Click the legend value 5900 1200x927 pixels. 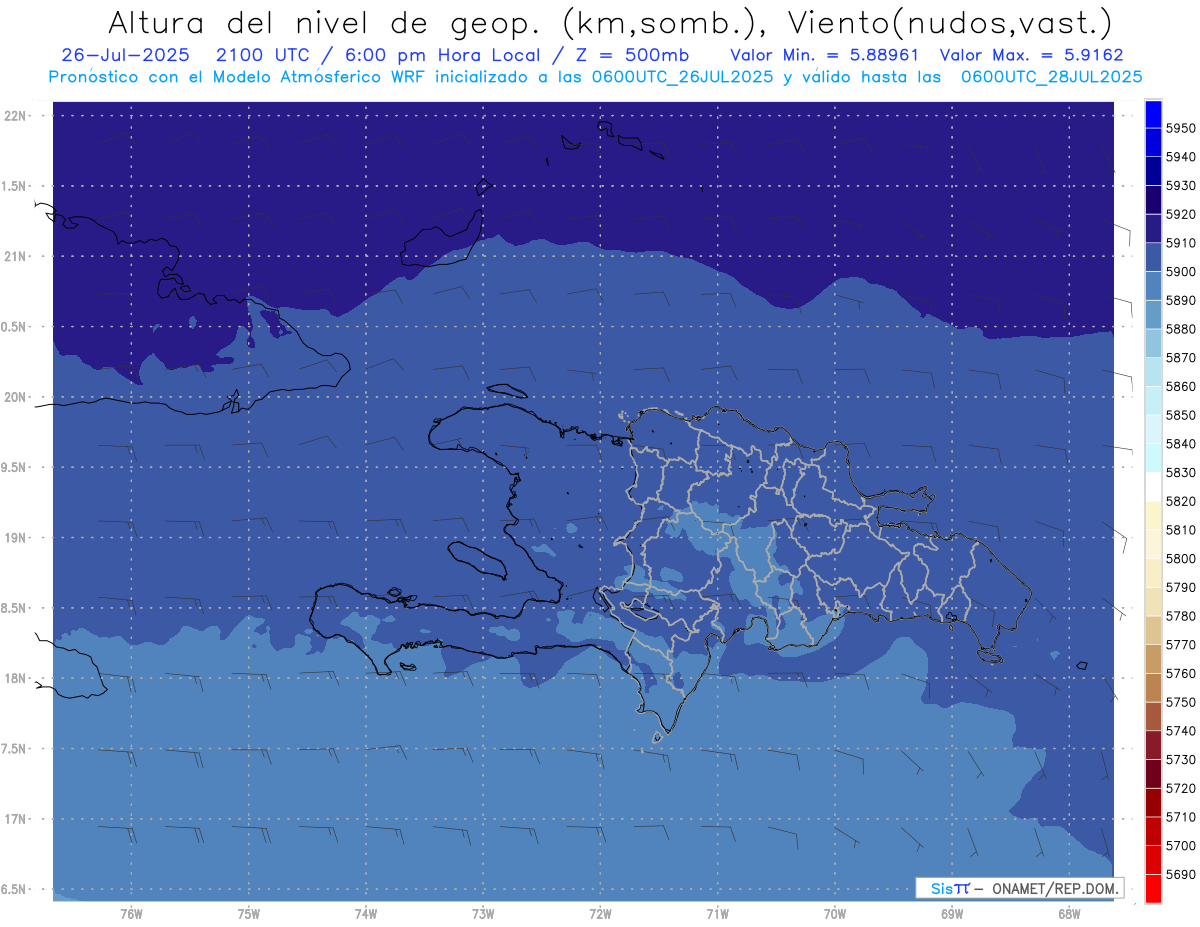click(x=1181, y=271)
